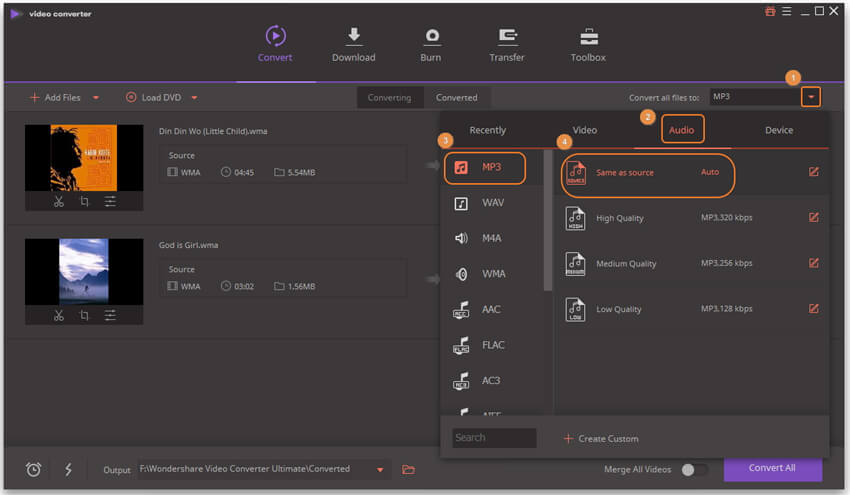Switch to the Recently tab

[487, 130]
